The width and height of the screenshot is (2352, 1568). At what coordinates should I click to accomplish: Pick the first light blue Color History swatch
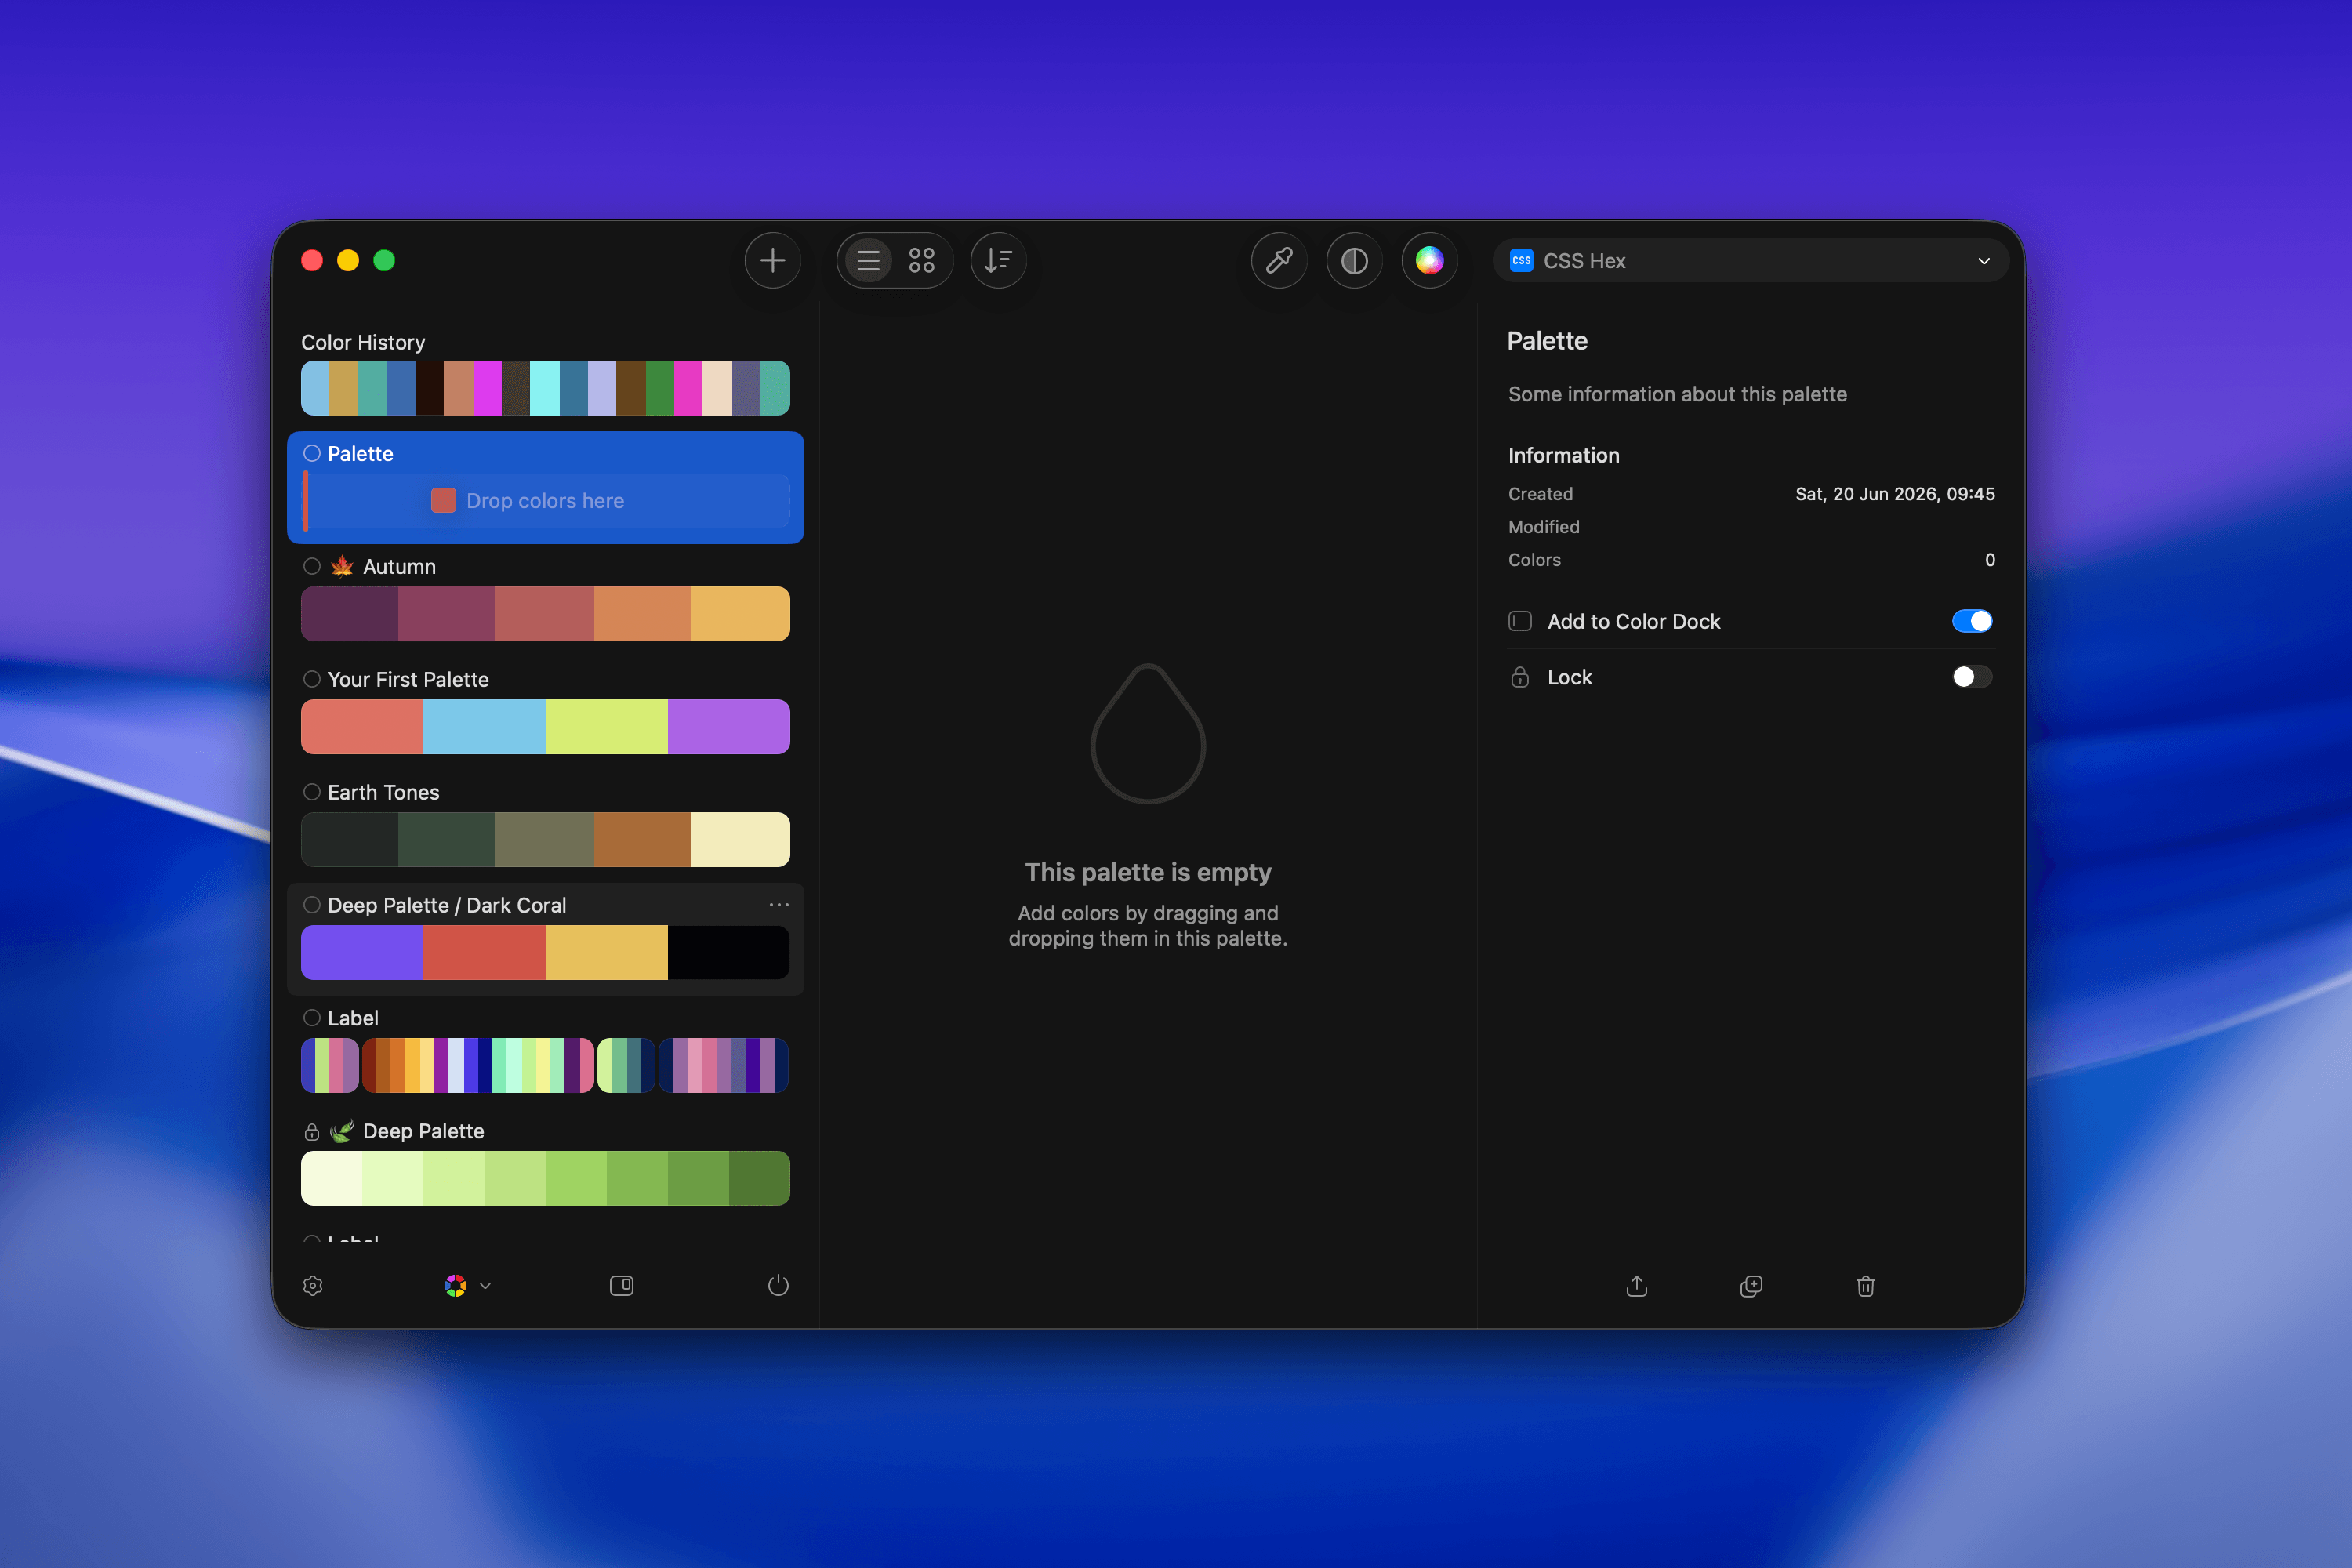[x=315, y=388]
